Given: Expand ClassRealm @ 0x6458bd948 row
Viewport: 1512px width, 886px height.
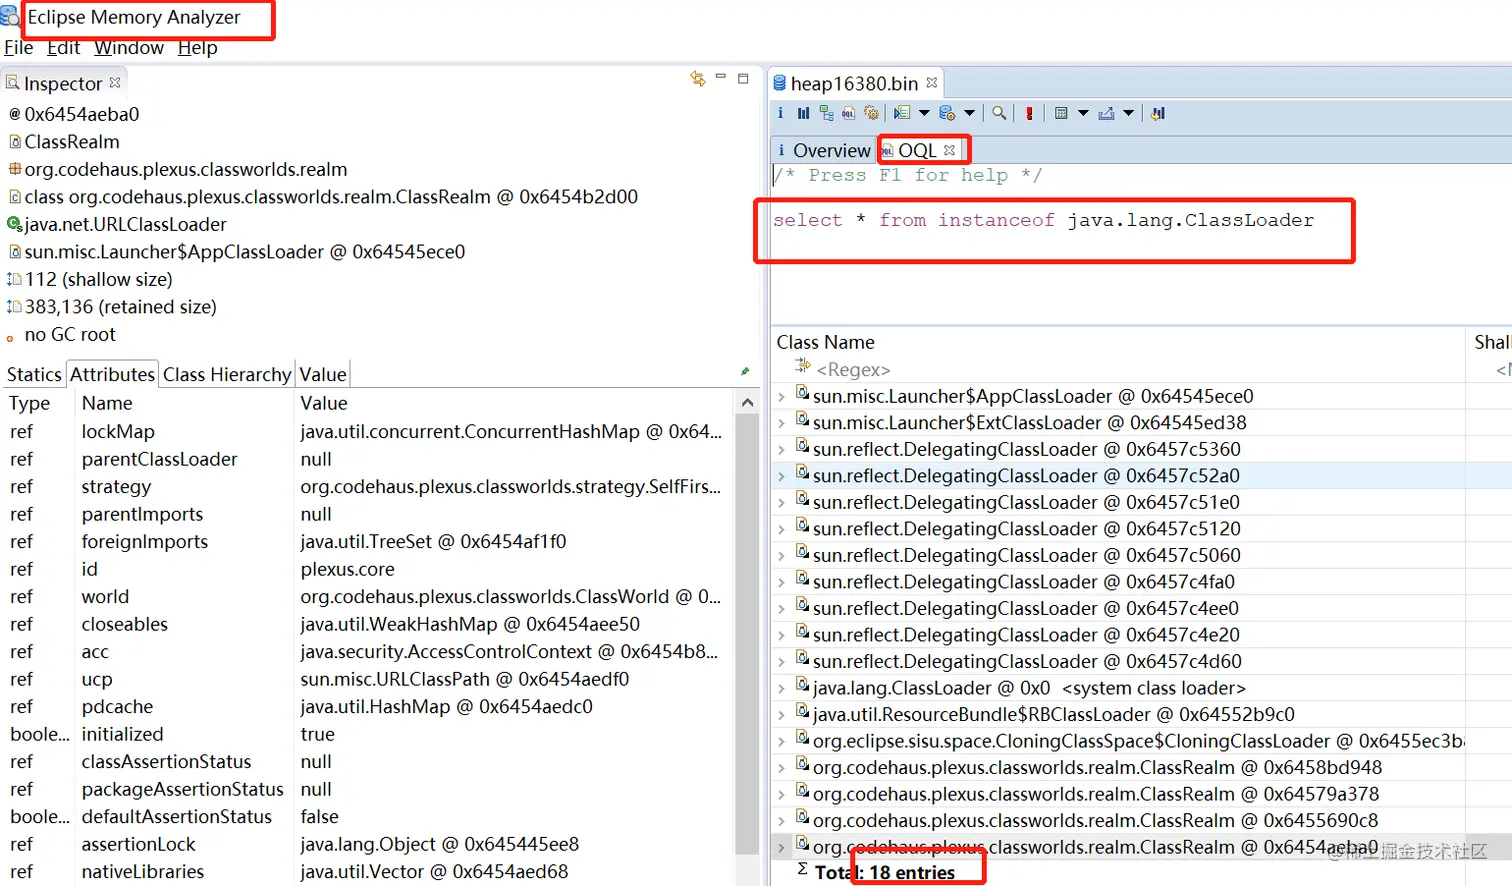Looking at the screenshot, I should click(782, 768).
